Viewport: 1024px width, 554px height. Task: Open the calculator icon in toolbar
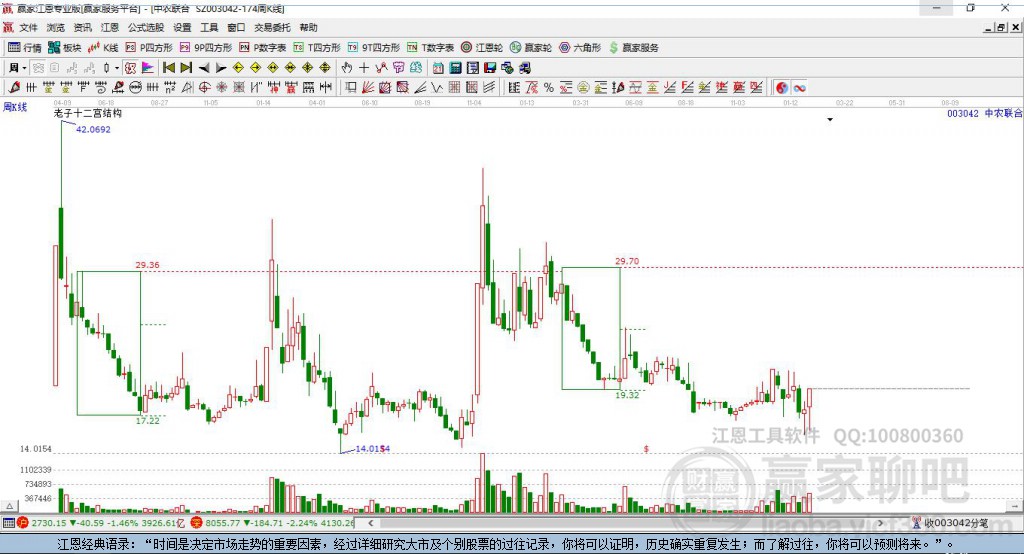pyautogui.click(x=455, y=68)
